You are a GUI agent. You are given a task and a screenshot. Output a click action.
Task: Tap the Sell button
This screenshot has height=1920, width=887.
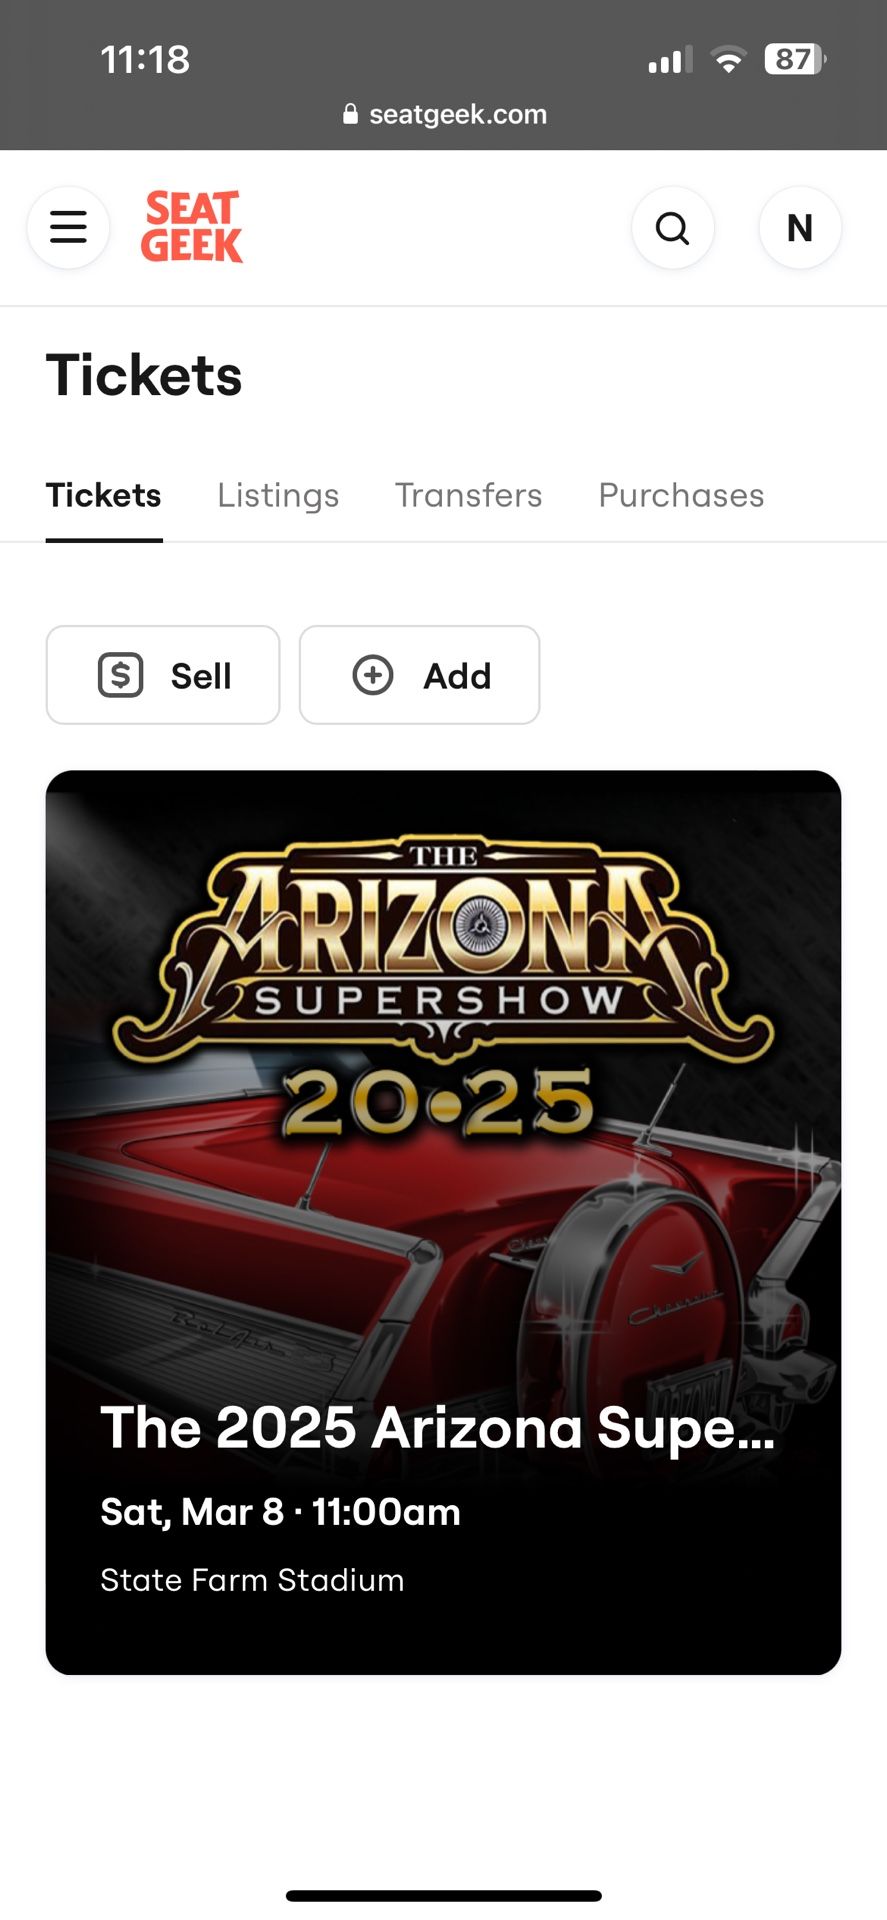163,675
